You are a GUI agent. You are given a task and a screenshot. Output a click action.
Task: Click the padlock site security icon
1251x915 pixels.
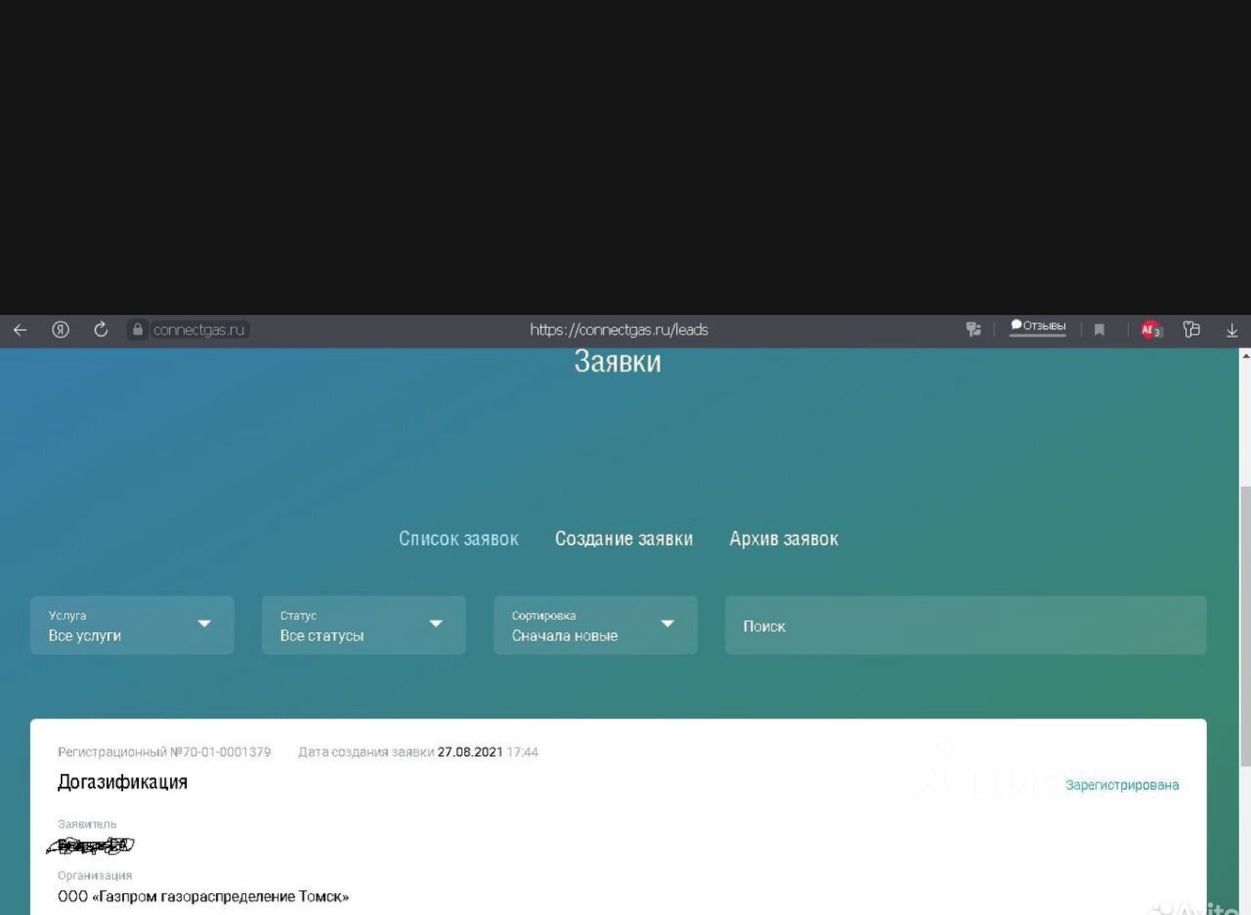(139, 330)
